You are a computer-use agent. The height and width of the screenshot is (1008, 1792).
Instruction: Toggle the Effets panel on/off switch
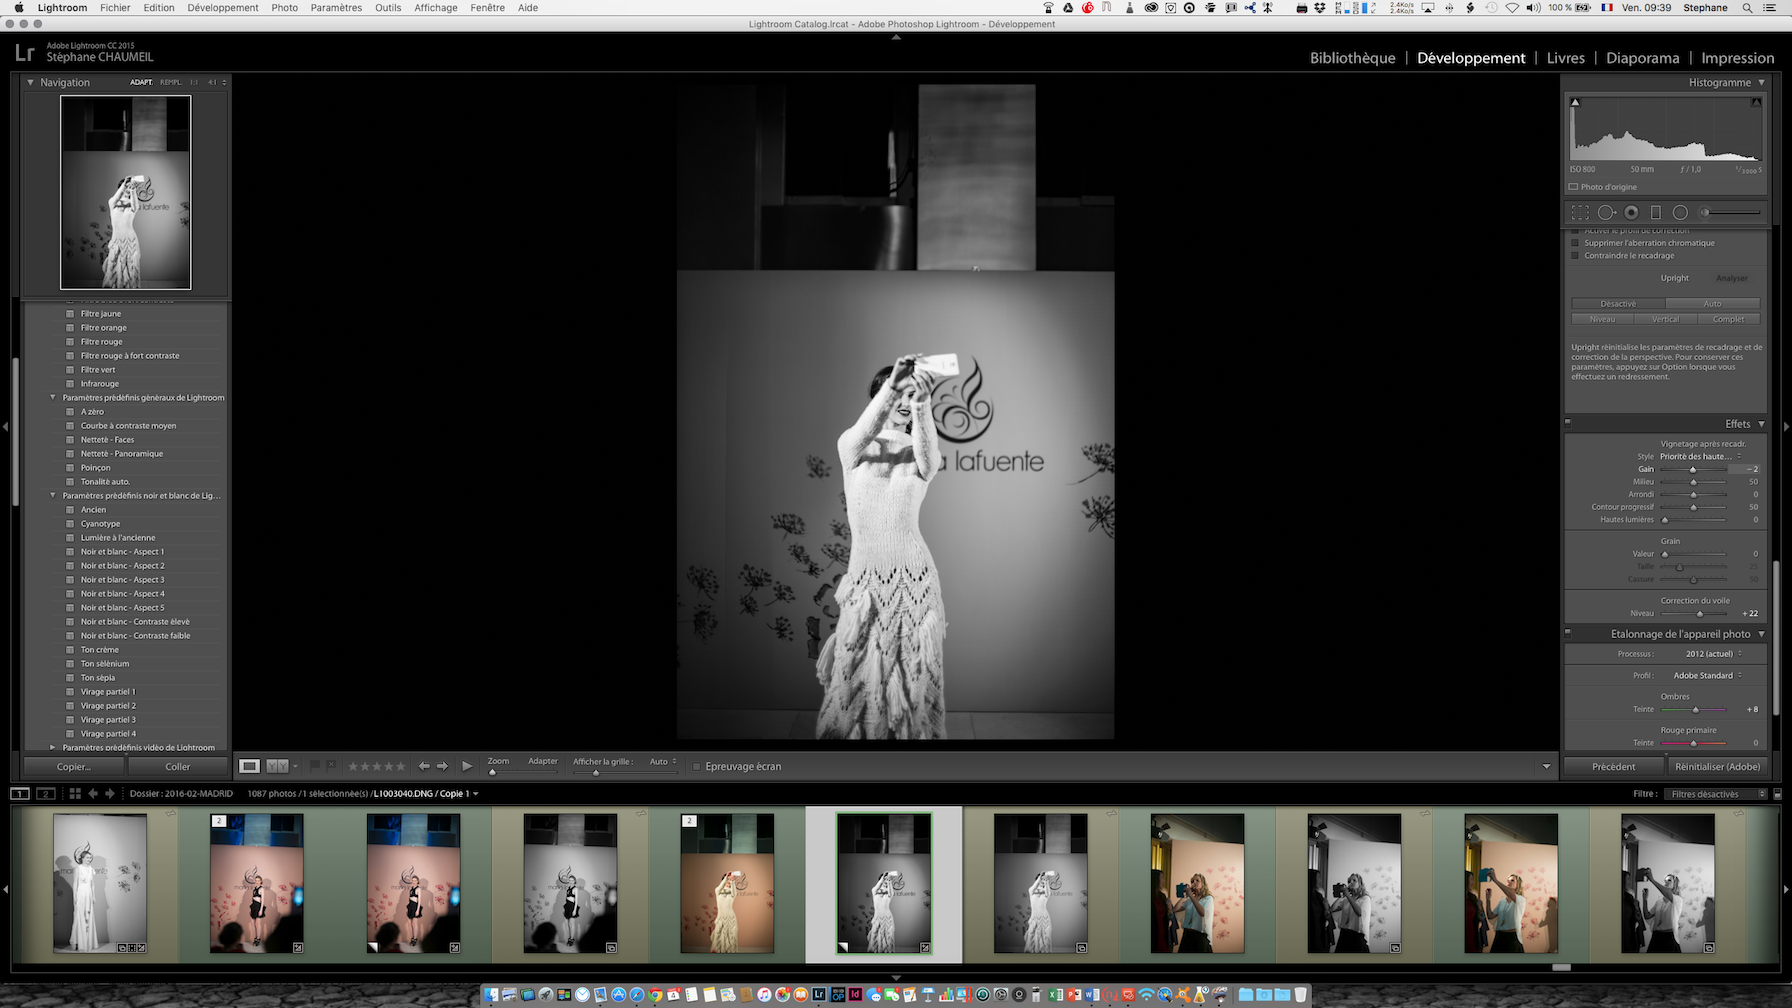(x=1568, y=423)
